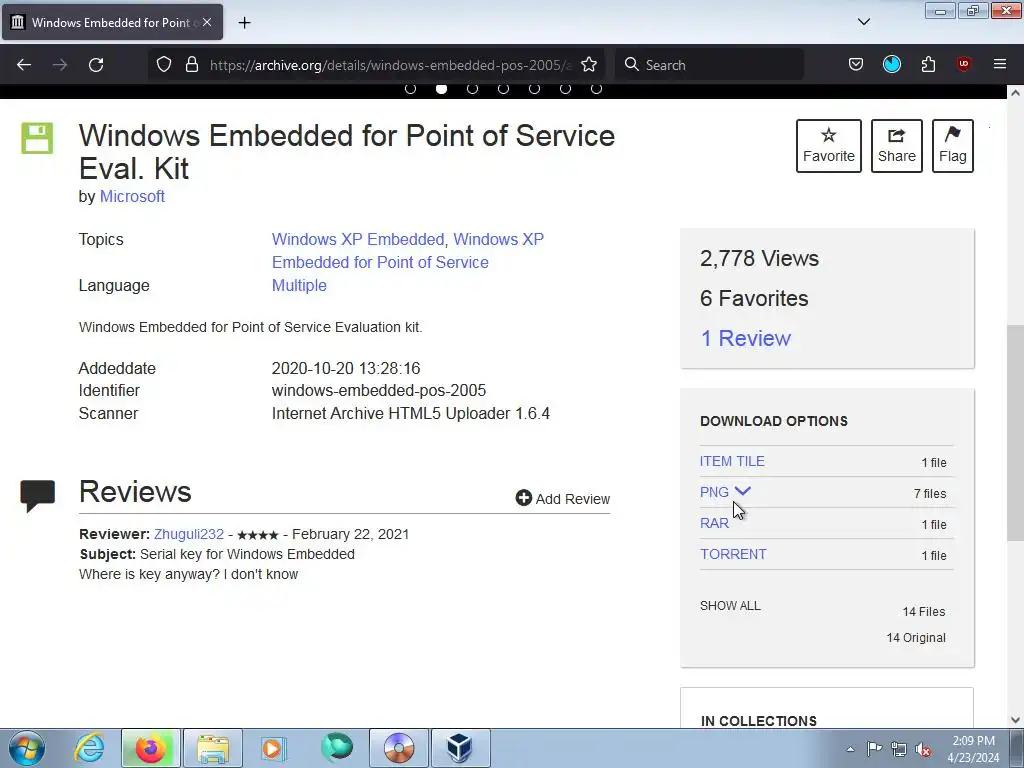The height and width of the screenshot is (768, 1024).
Task: Open the Microsoft creator link
Action: tap(132, 197)
